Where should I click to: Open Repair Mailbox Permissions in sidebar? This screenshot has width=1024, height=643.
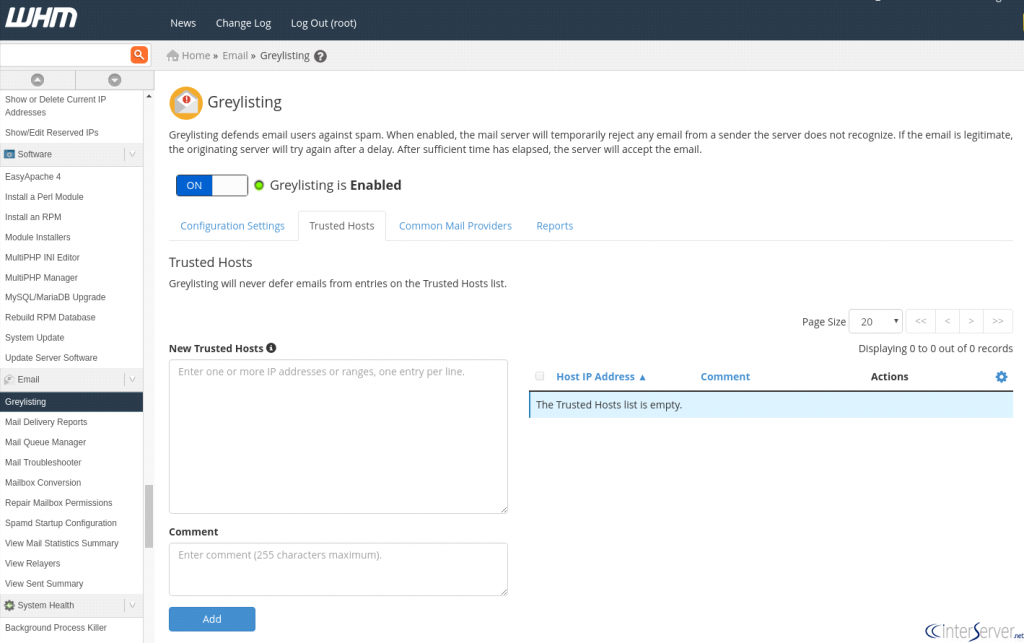coord(59,503)
